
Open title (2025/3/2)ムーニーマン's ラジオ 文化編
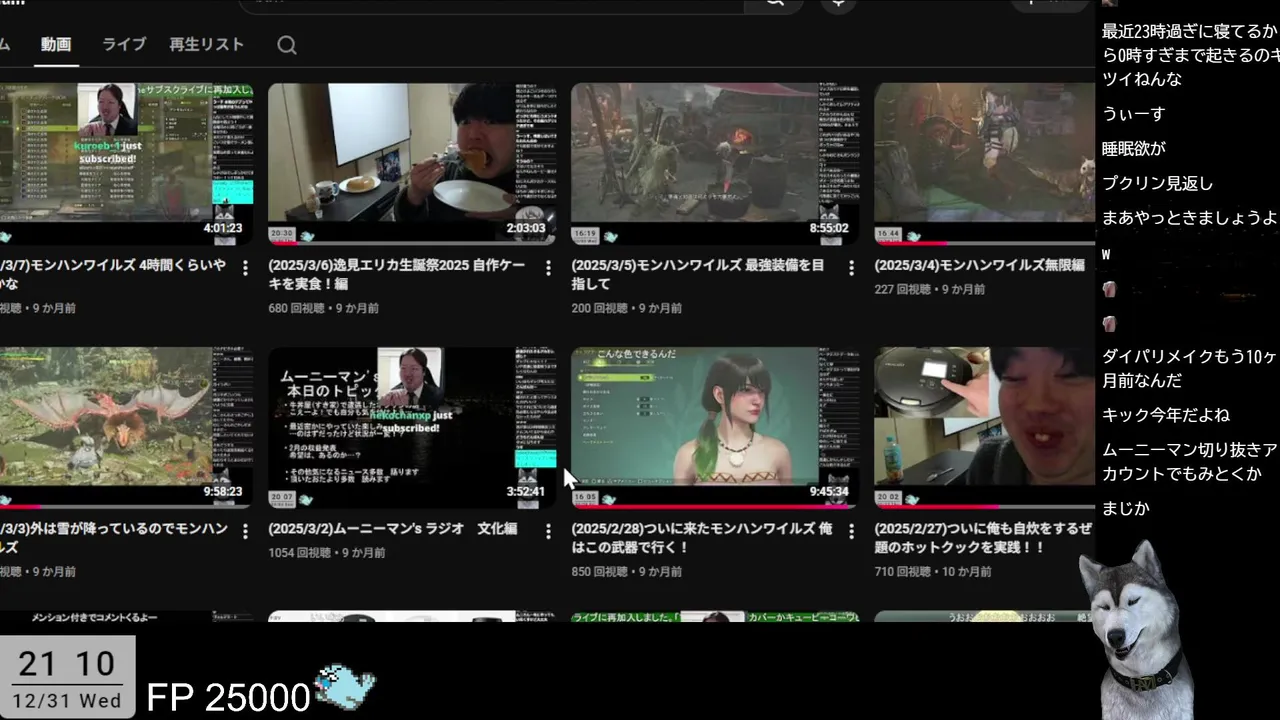(392, 529)
